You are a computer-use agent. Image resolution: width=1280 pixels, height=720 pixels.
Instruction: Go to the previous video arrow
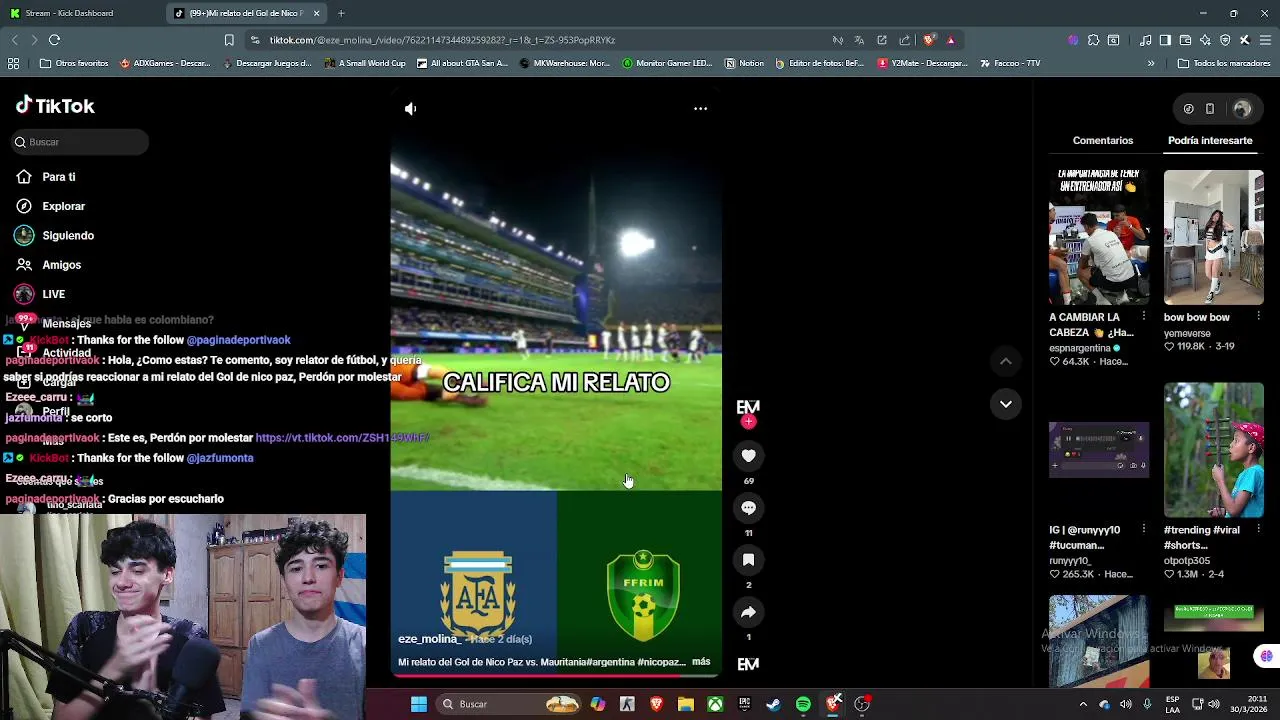(1006, 361)
